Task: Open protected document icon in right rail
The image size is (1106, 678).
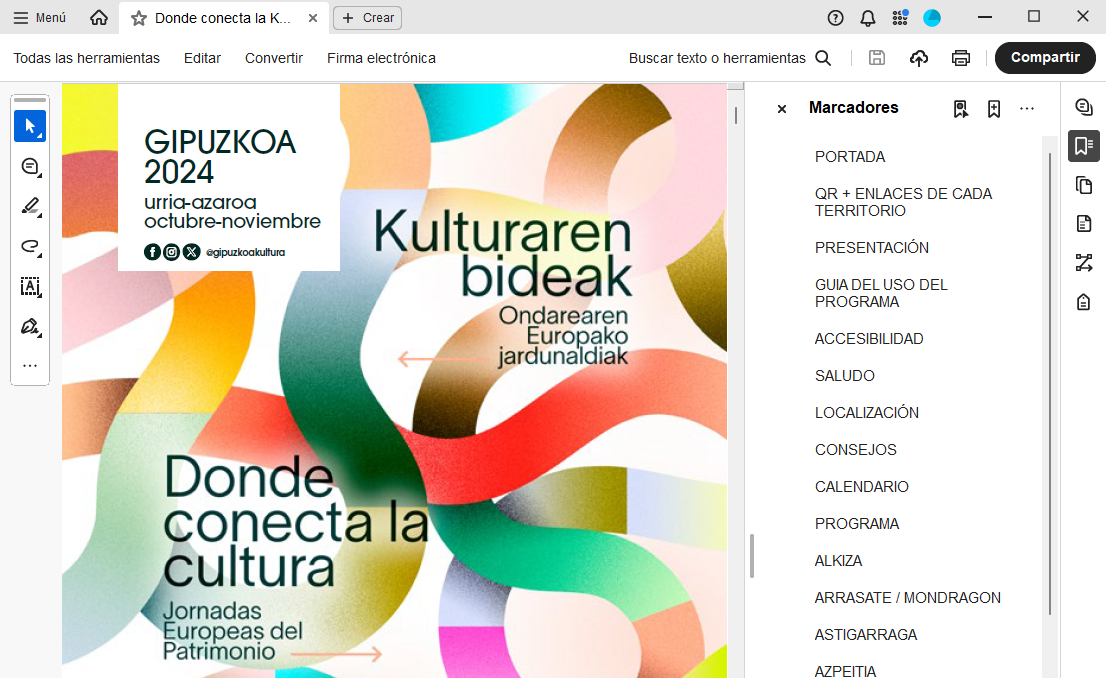Action: (1084, 302)
